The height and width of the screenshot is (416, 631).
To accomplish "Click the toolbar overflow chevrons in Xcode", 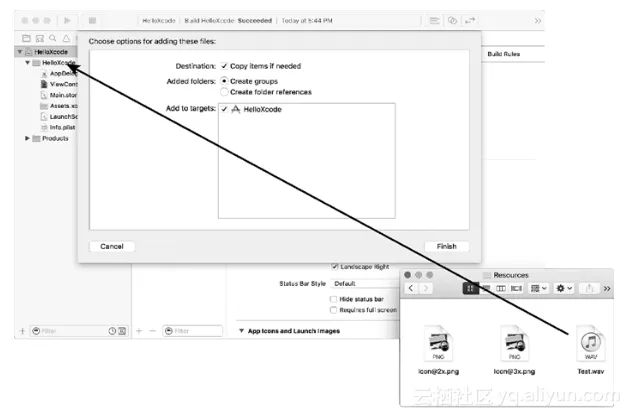I will (x=538, y=21).
